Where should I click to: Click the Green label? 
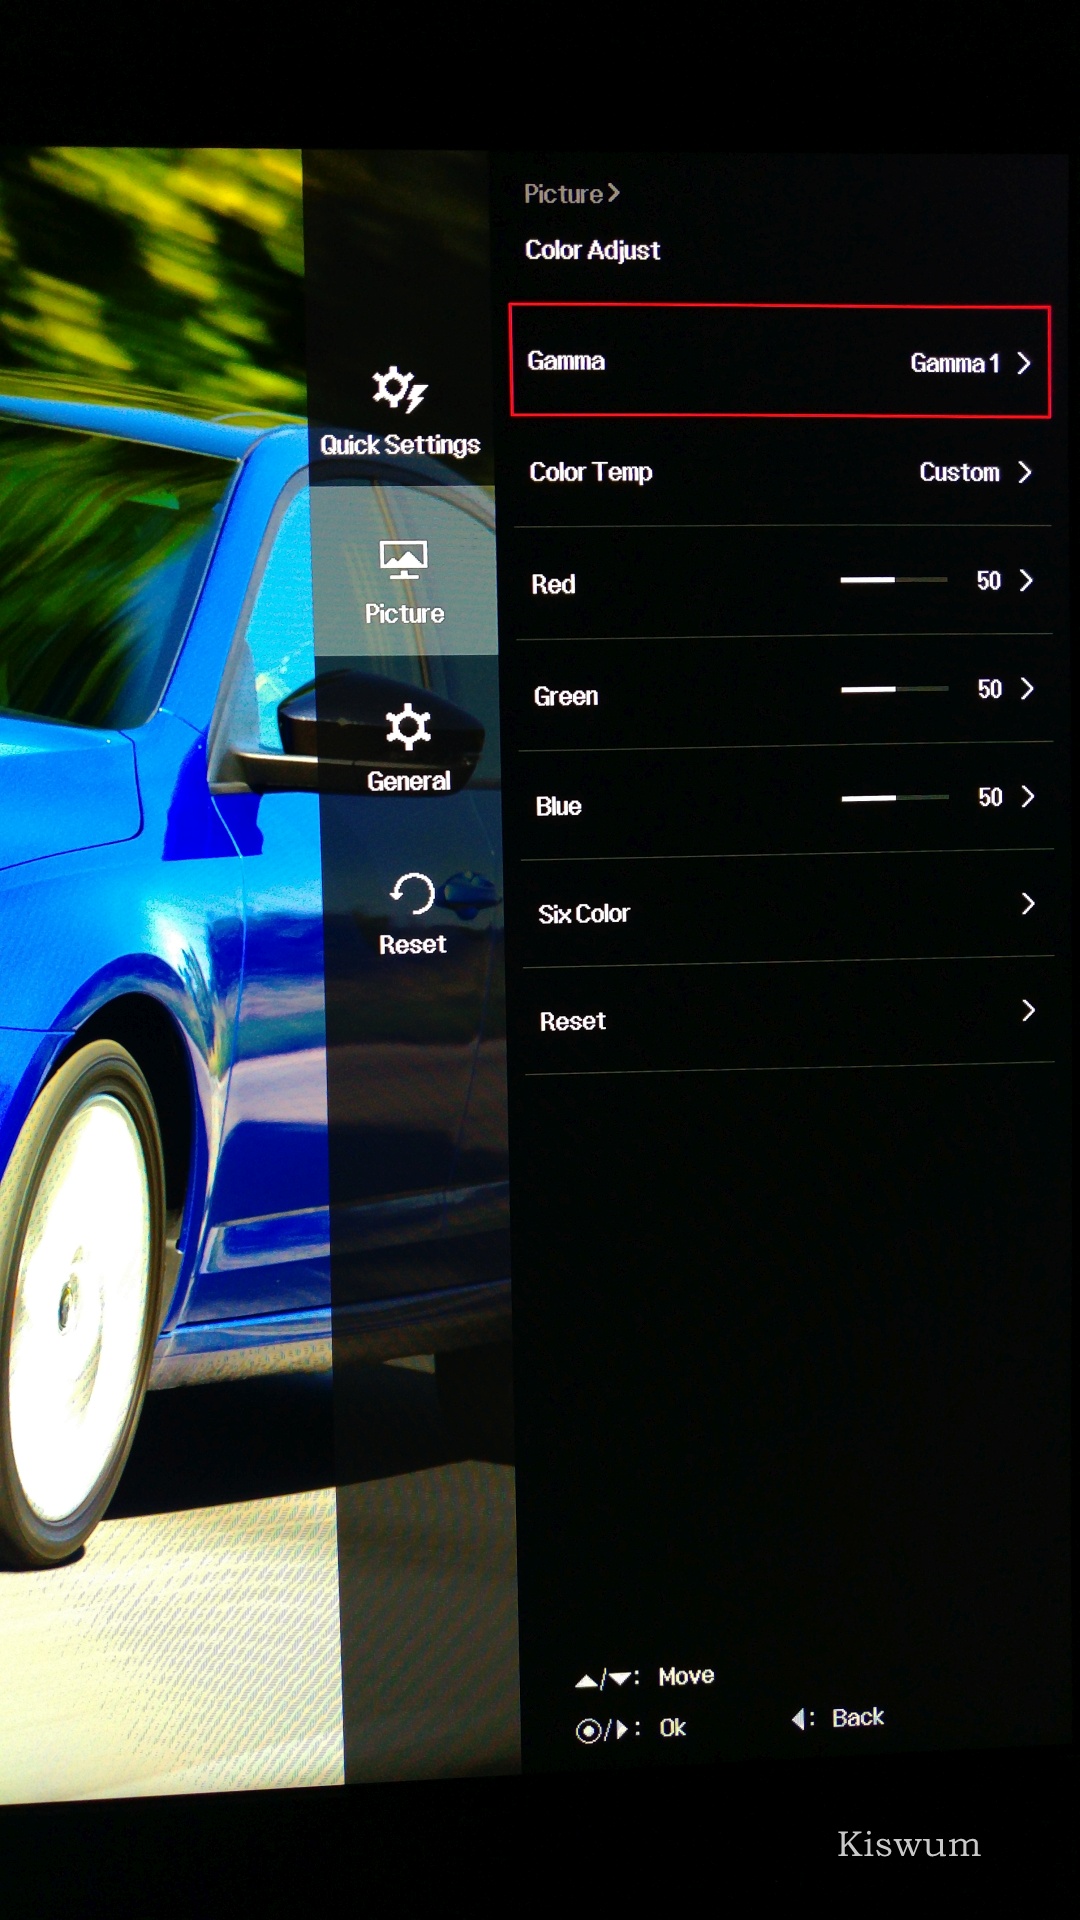click(566, 696)
